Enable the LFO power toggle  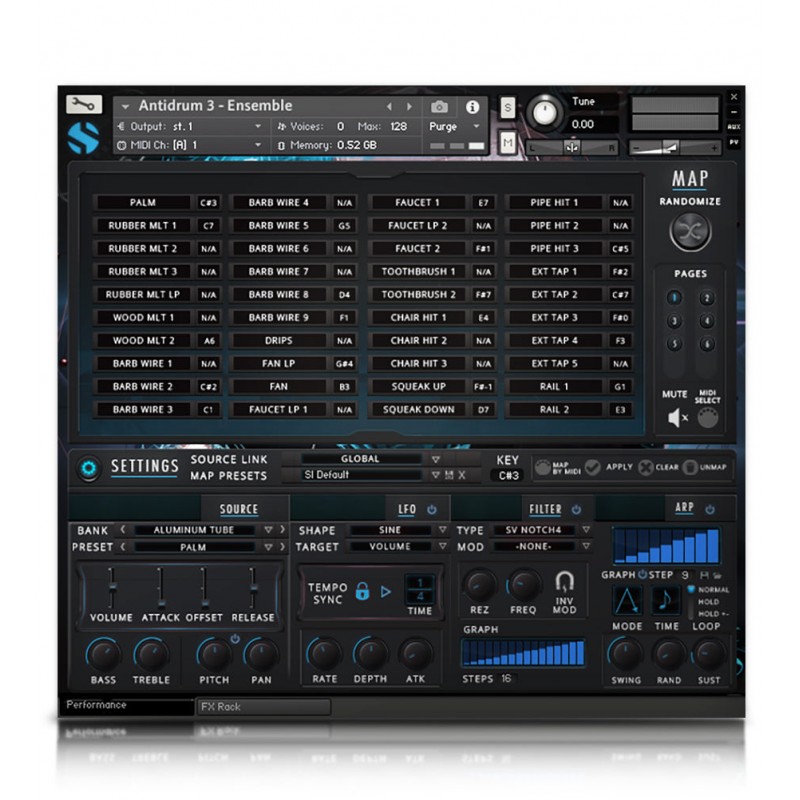430,509
